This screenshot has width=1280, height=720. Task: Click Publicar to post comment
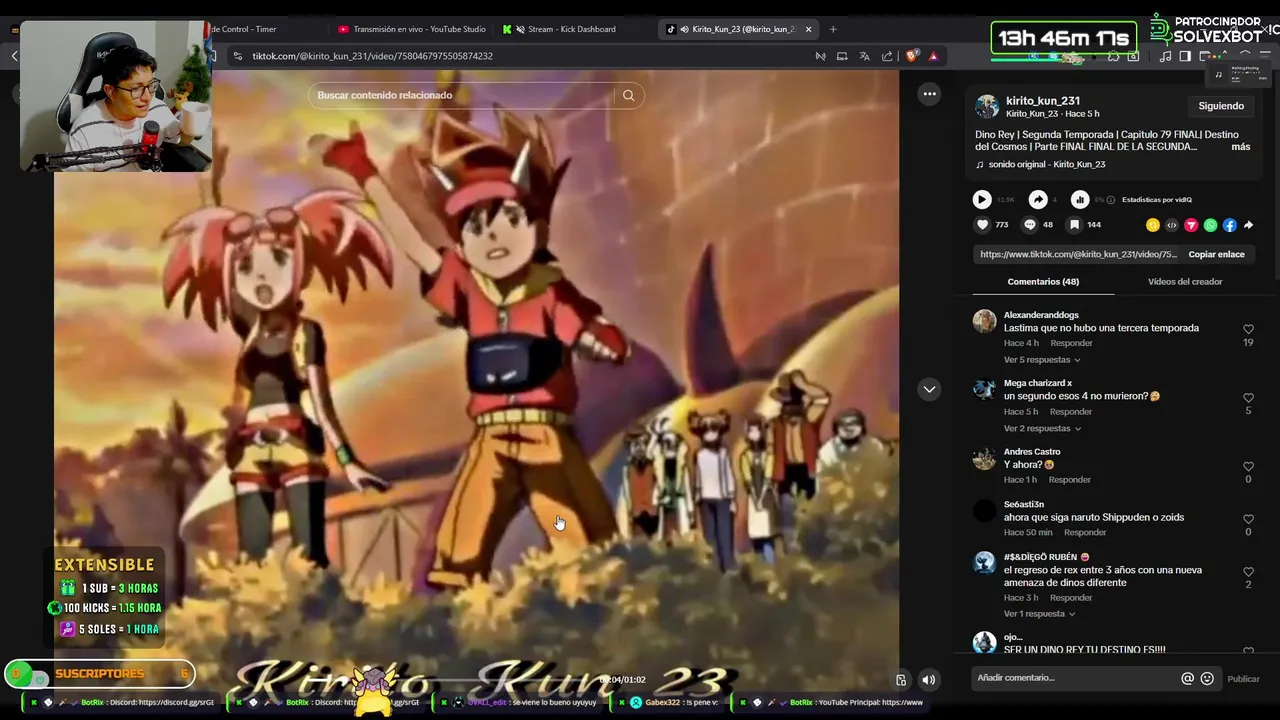click(x=1243, y=679)
